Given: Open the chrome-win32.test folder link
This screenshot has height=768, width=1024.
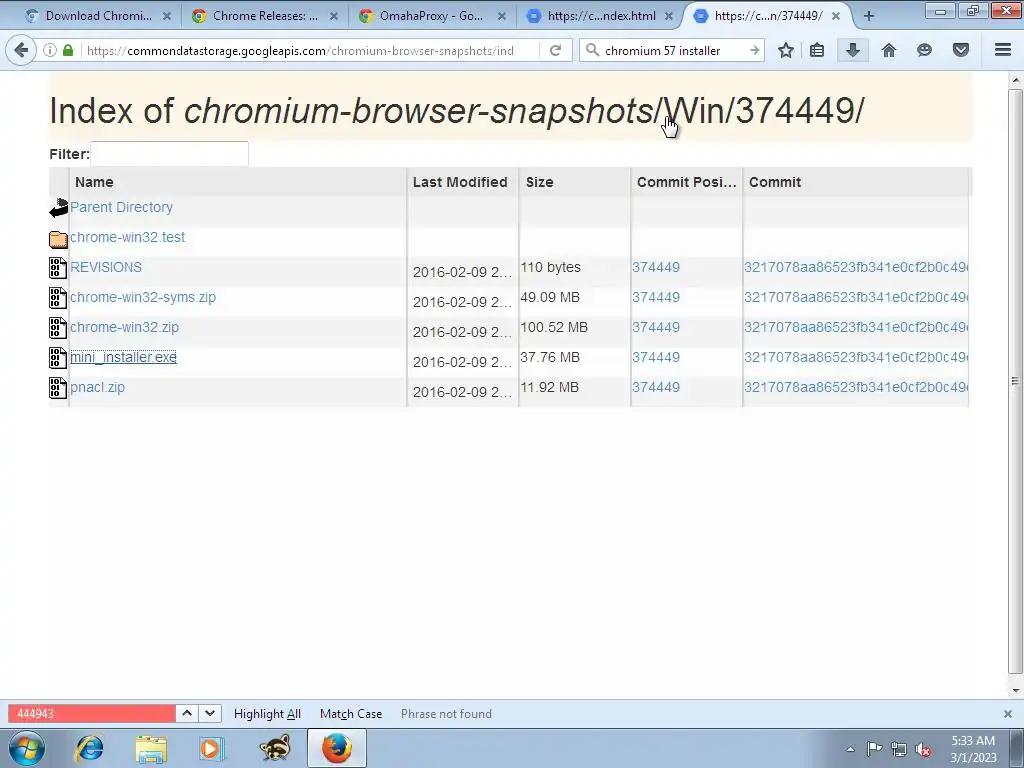Looking at the screenshot, I should click(127, 237).
